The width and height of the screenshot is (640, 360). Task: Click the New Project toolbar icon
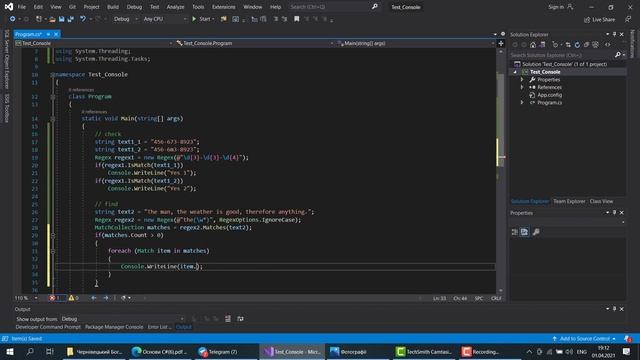pos(39,19)
